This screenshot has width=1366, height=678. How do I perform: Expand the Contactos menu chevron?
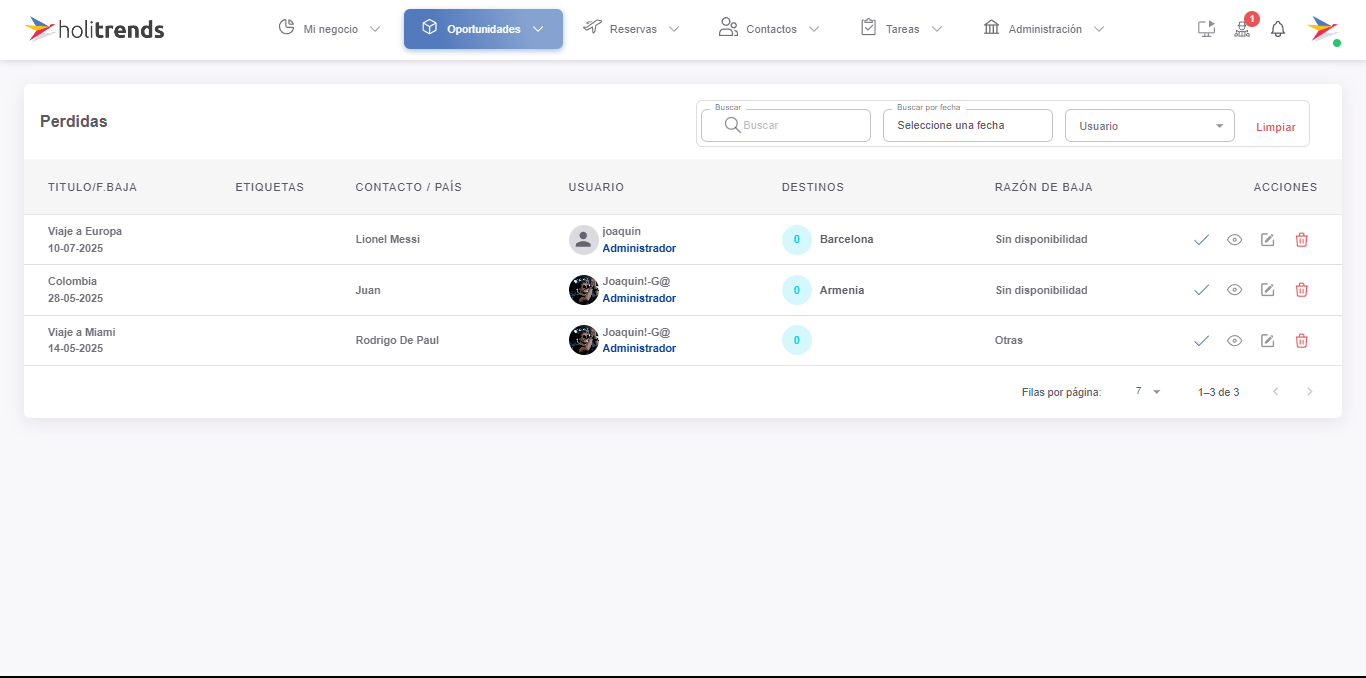[x=814, y=29]
